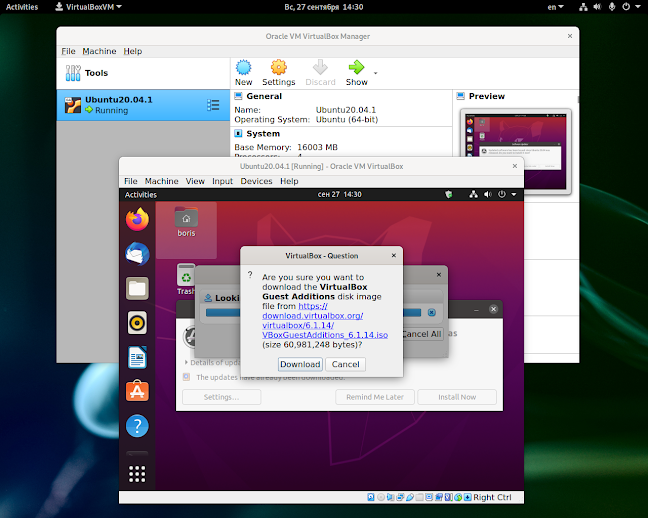
Task: Click the host top bar network icon
Action: pos(583,7)
